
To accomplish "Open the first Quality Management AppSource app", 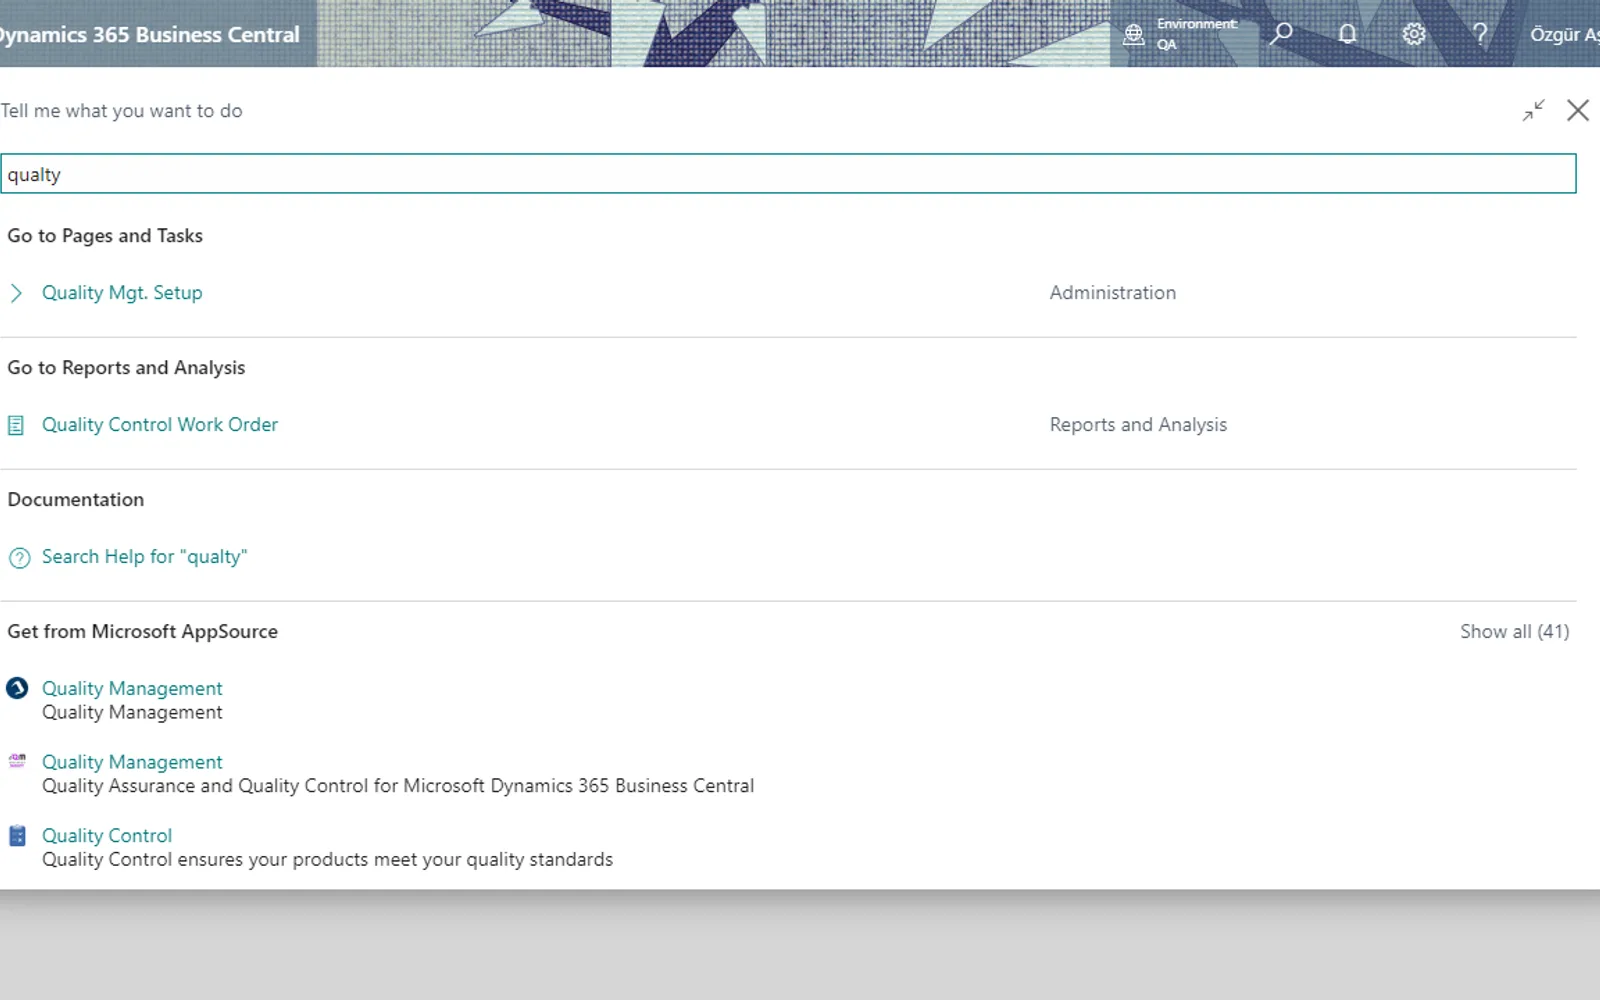I will 132,688.
